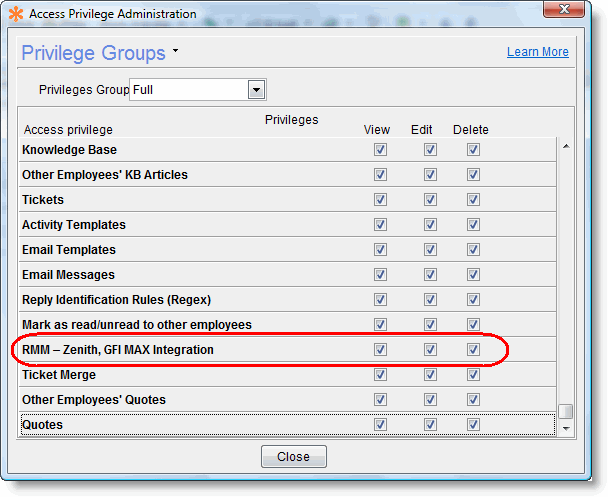Toggle Edit checkbox for Tickets
The width and height of the screenshot is (608, 497).
pos(430,200)
